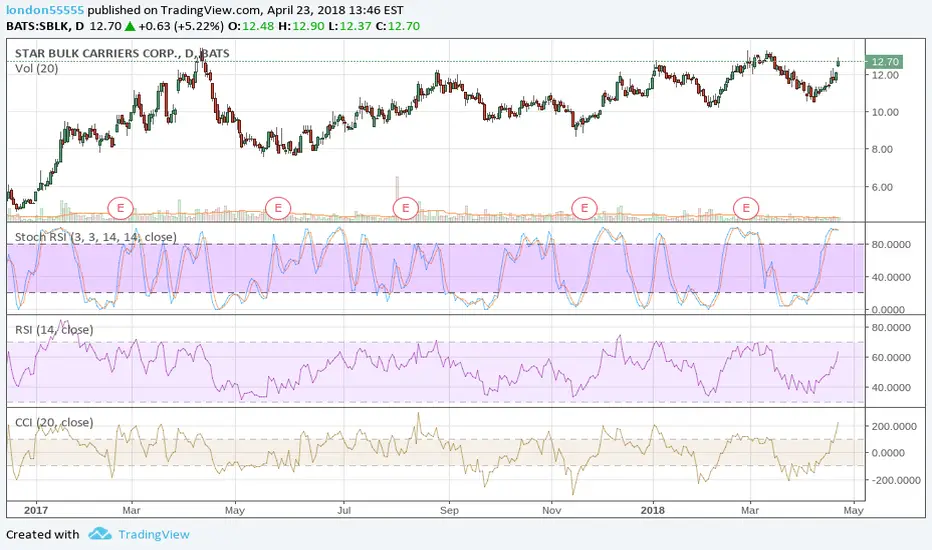Click the Sep label on time axis
932x550 pixels.
[x=449, y=510]
